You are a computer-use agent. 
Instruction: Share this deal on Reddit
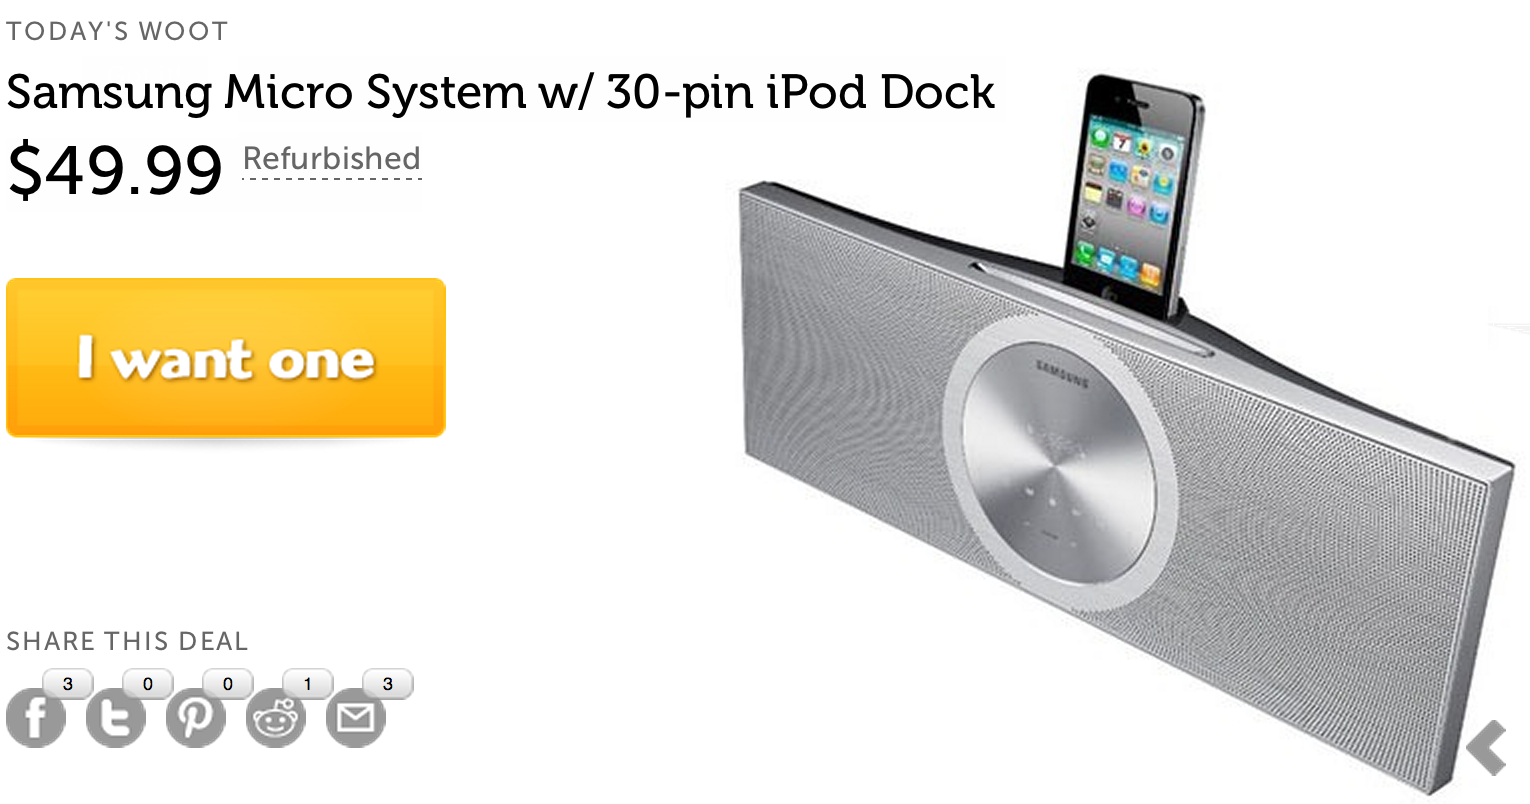tap(276, 718)
